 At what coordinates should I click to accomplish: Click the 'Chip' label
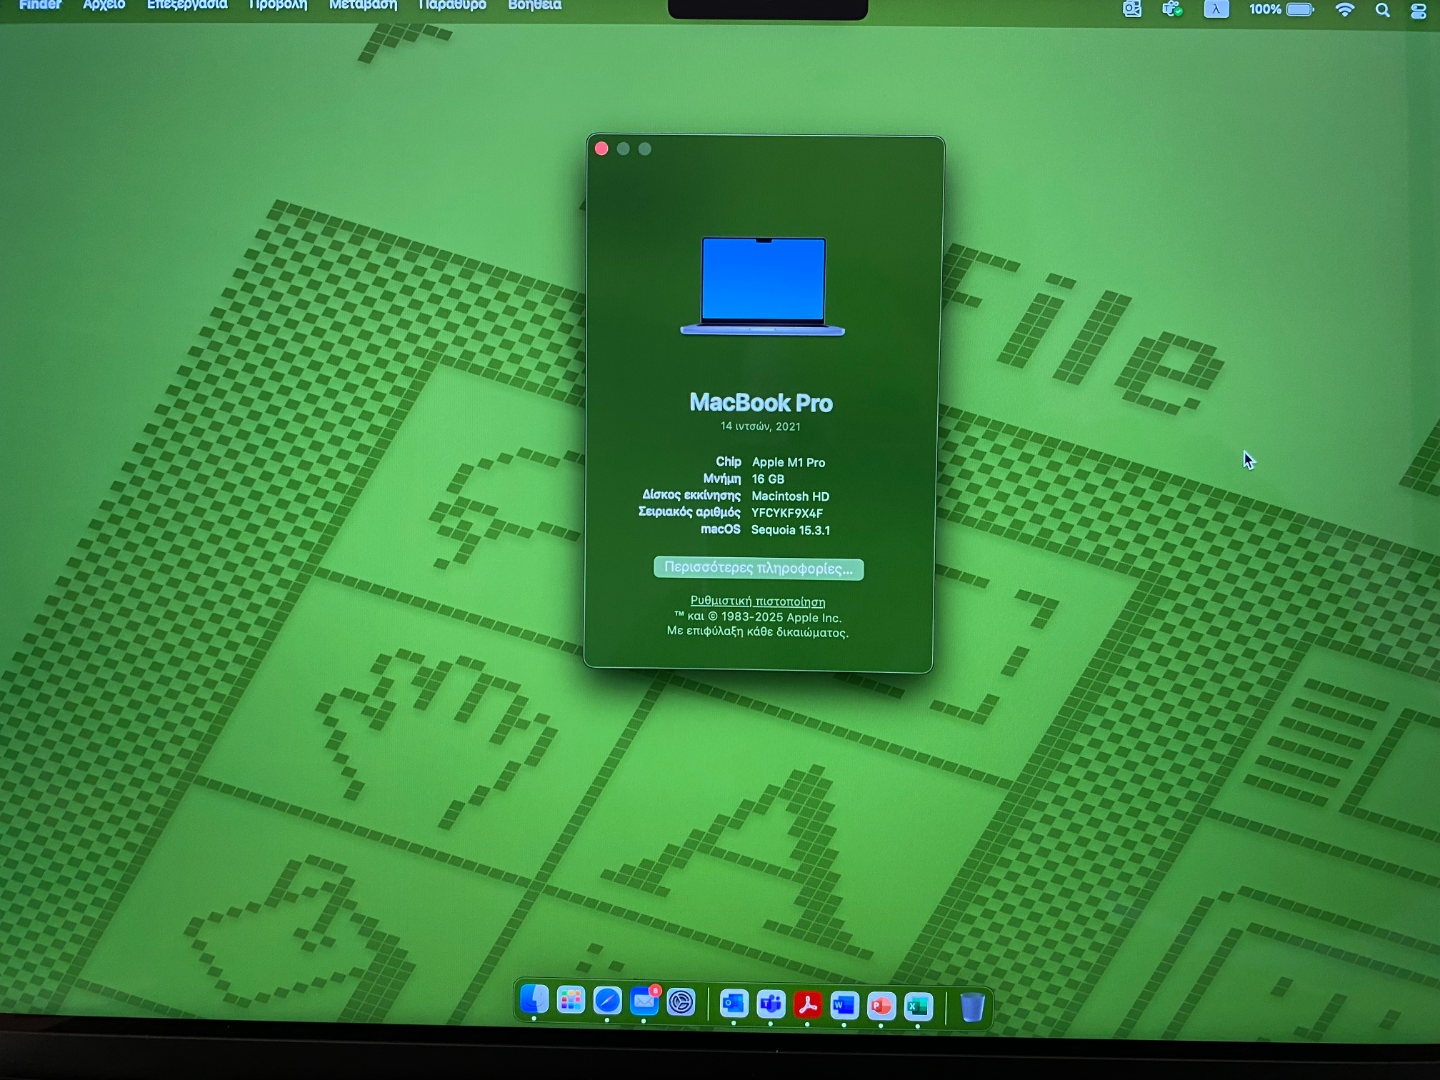728,461
